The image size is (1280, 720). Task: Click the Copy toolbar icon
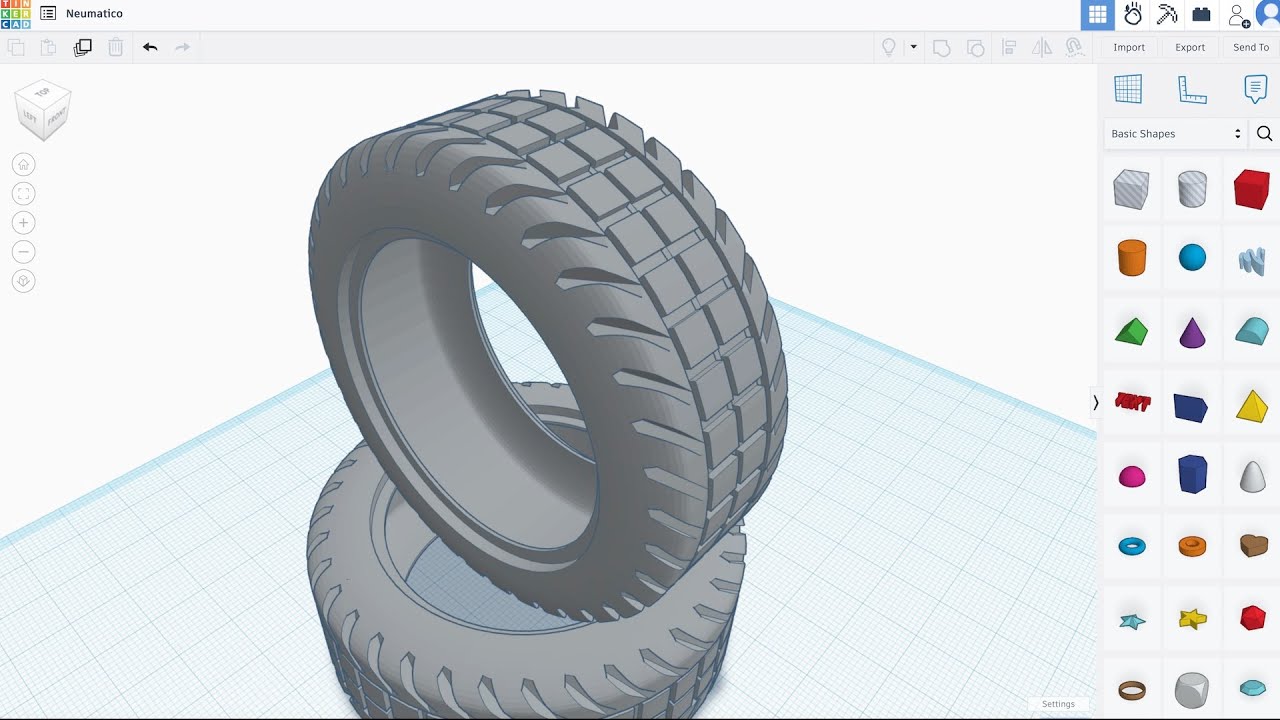16,47
